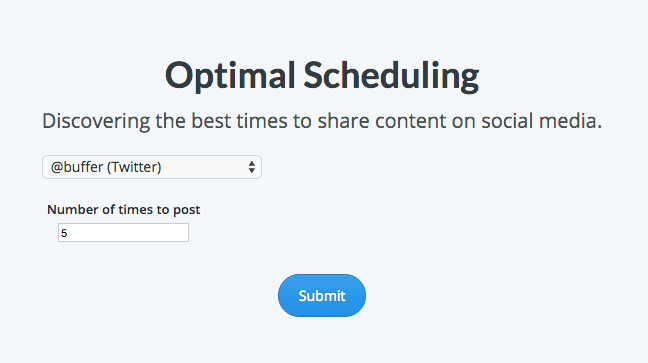
Task: Click the 'Twitter' text inside the selector
Action: coord(134,167)
